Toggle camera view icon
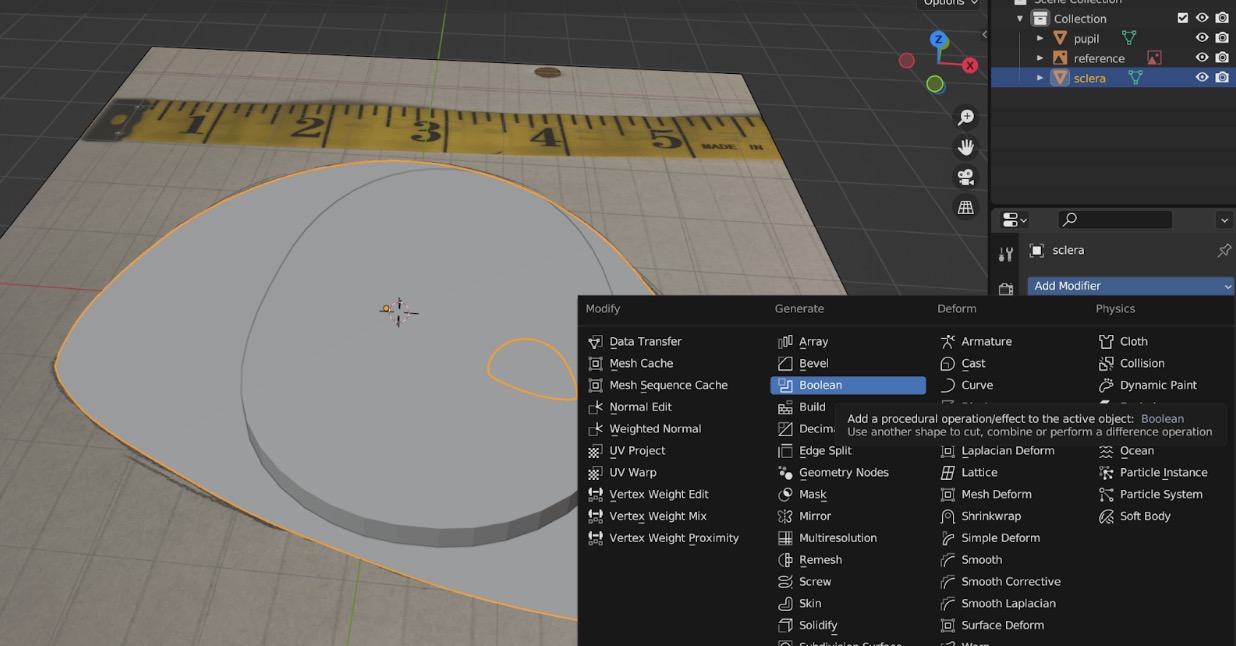The height and width of the screenshot is (646, 1236). pyautogui.click(x=966, y=178)
